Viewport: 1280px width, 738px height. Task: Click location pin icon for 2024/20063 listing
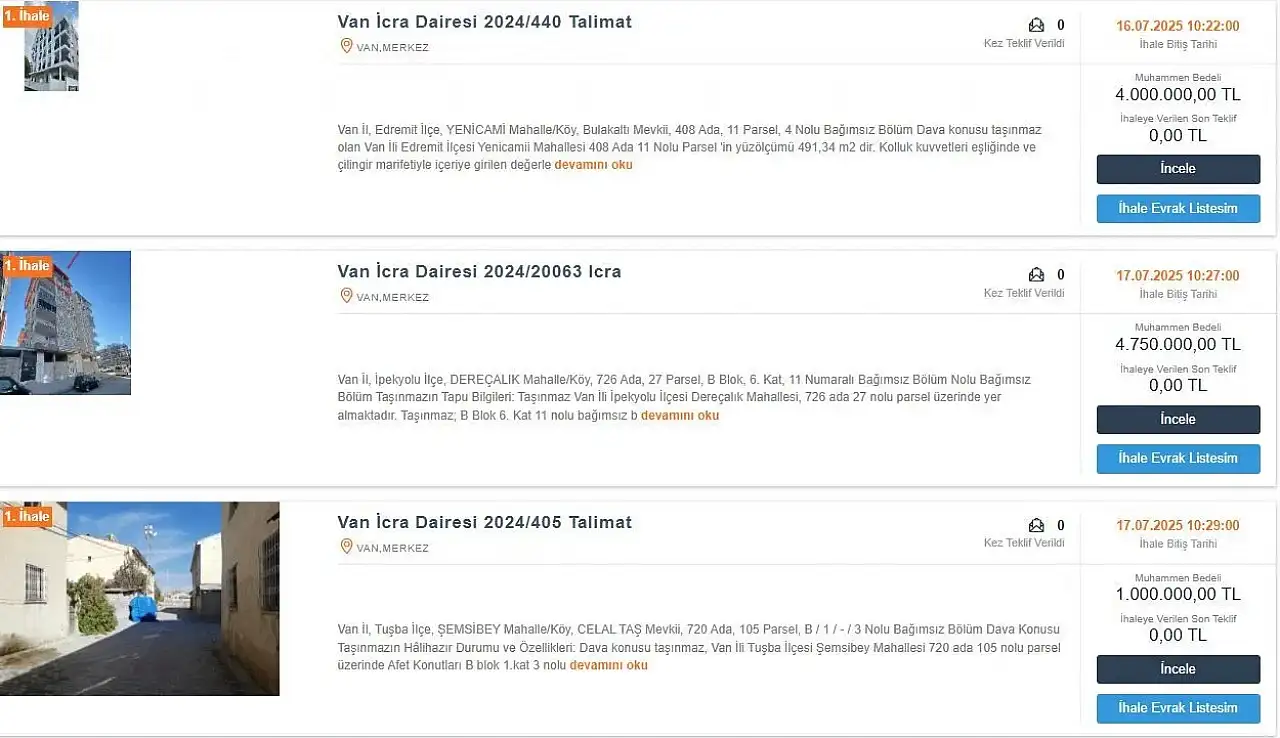tap(346, 296)
